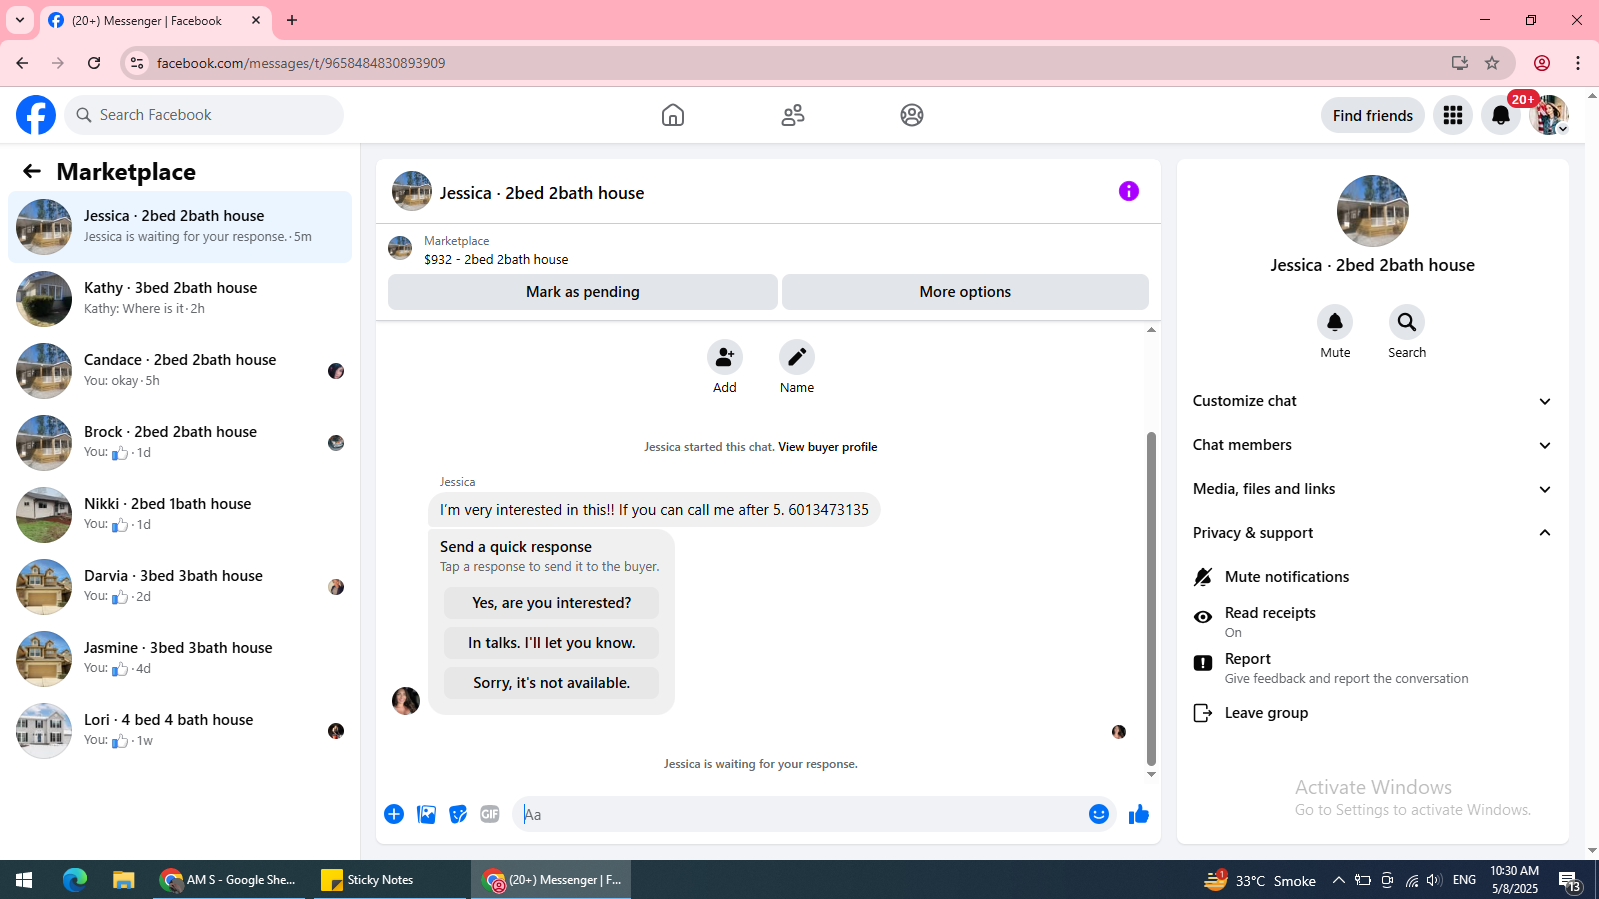Toggle conversation information panel icon
The image size is (1599, 899).
pos(1129,191)
